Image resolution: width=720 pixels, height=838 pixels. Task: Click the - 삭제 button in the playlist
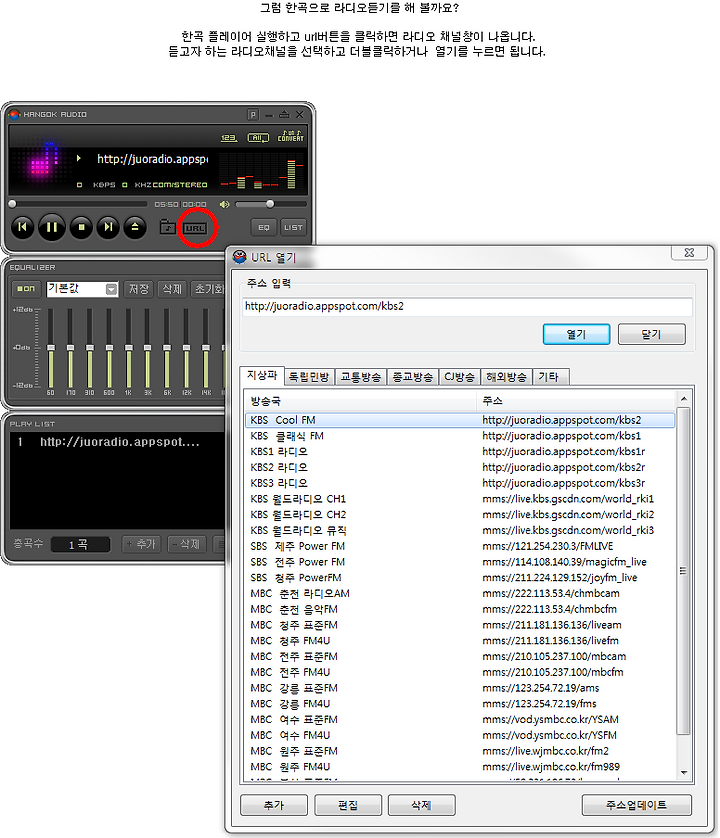187,544
